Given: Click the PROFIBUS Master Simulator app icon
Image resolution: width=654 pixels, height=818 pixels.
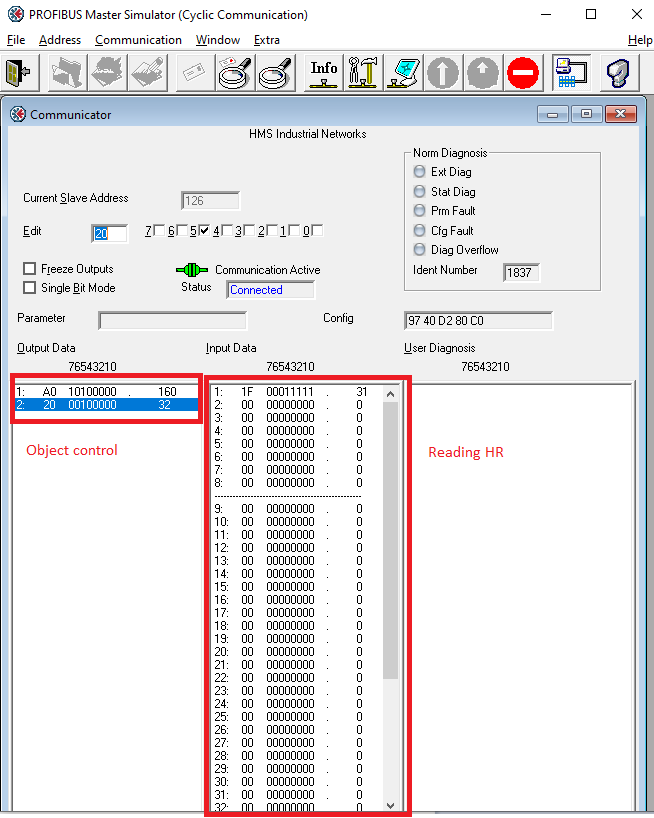Looking at the screenshot, I should 16,14.
